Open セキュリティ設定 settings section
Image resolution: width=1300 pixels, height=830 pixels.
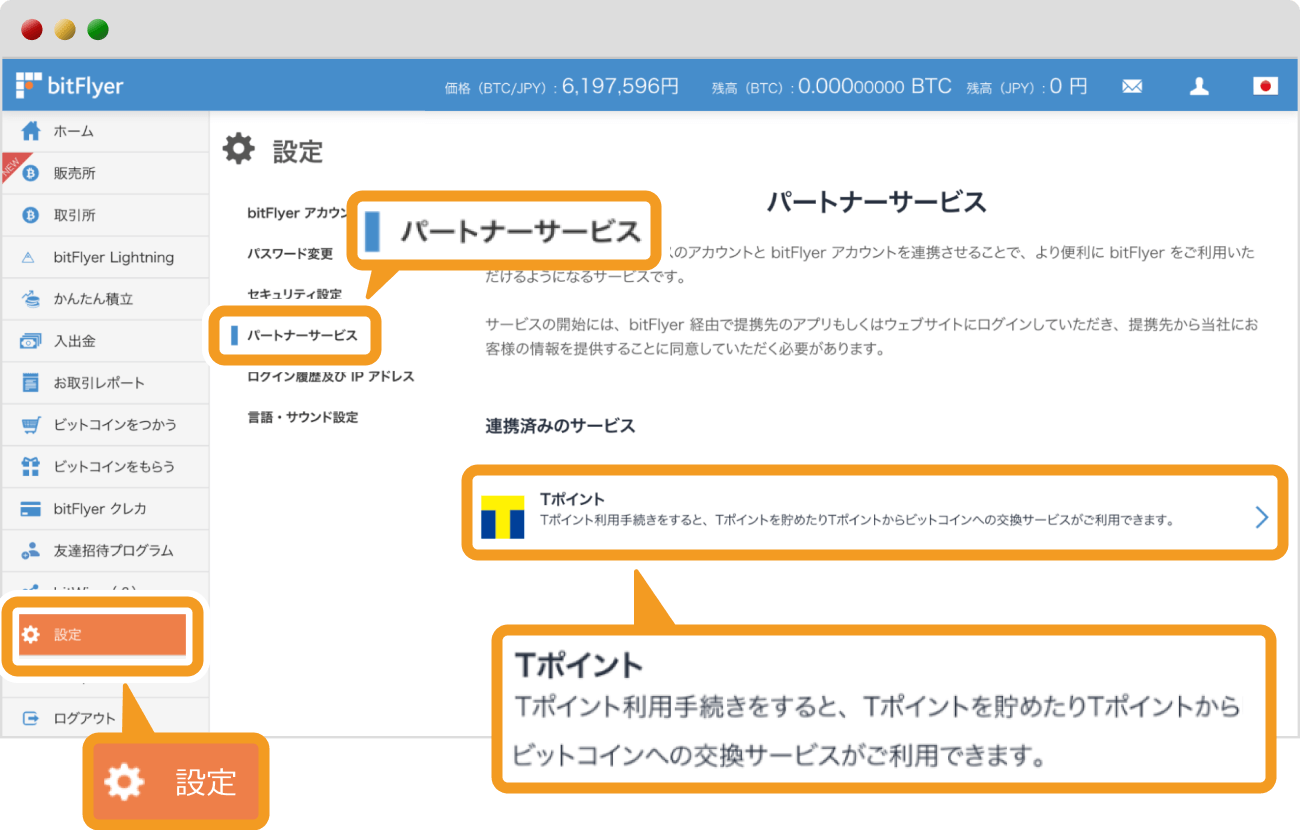pyautogui.click(x=294, y=294)
